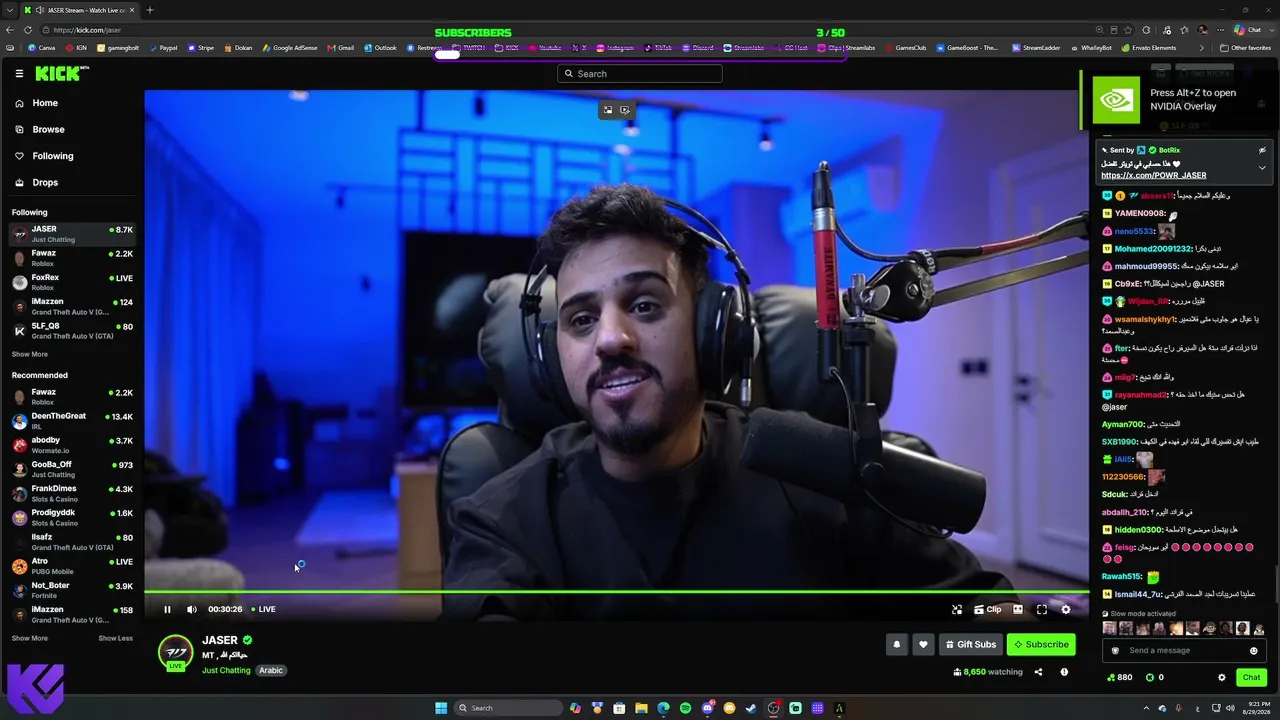
Task: Open a new browser tab
Action: (x=149, y=10)
